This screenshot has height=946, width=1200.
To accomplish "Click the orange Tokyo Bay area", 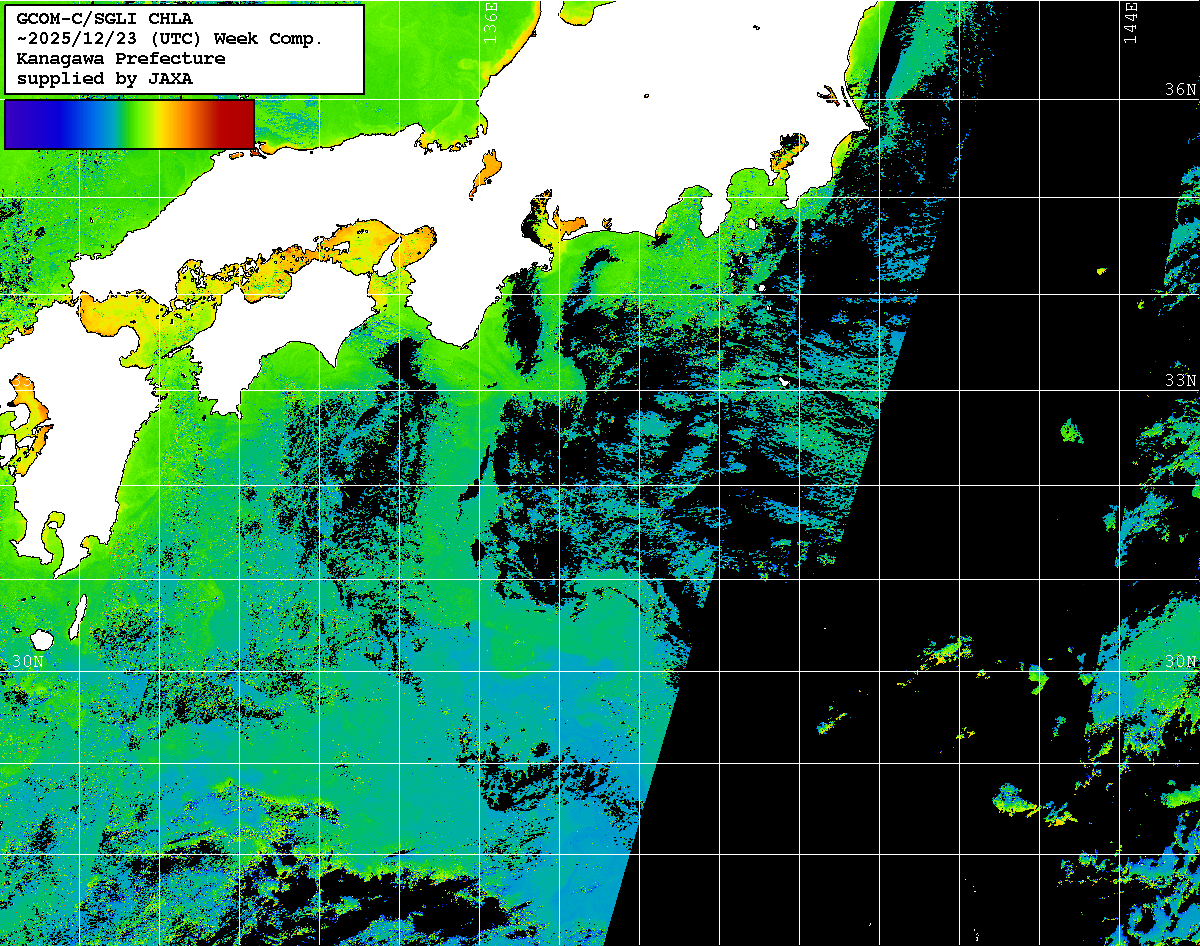I will pyautogui.click(x=787, y=153).
